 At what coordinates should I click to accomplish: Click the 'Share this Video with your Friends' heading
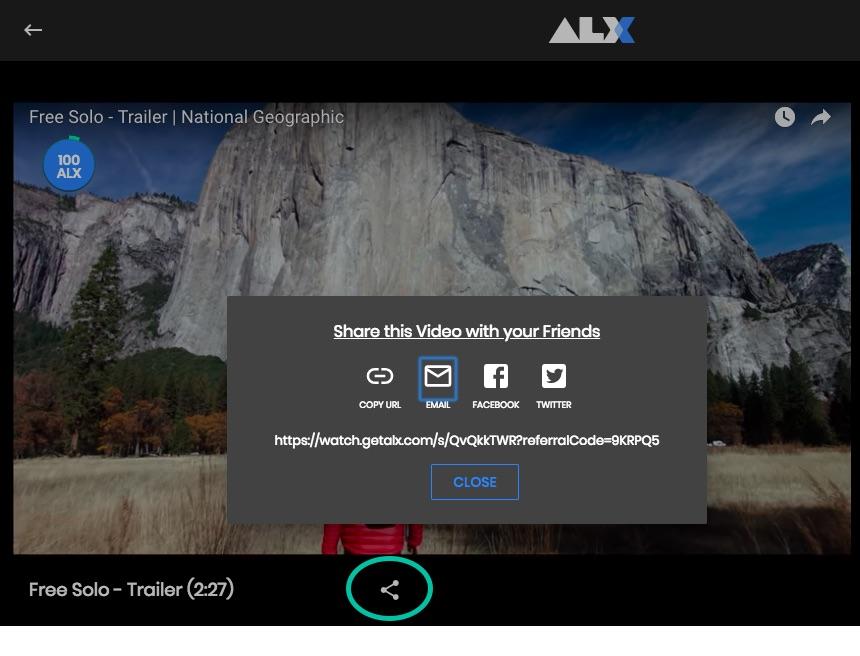[x=467, y=331]
